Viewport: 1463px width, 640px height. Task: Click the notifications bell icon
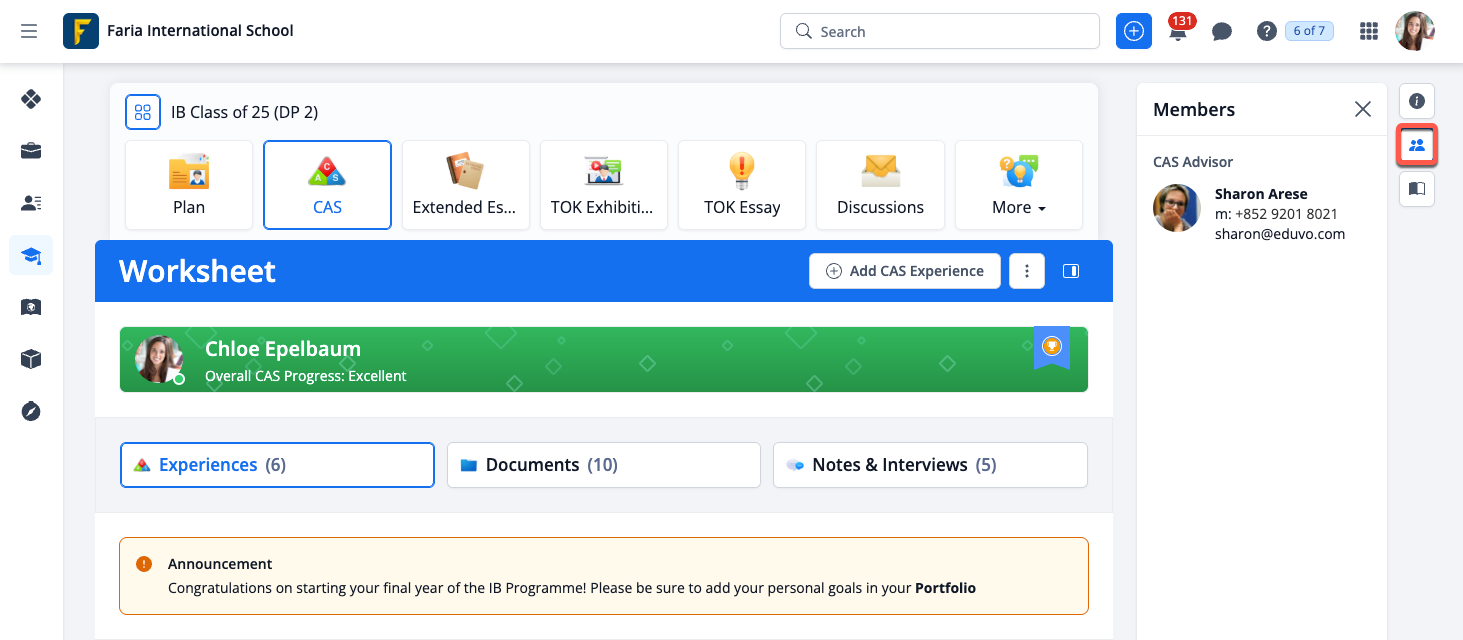[x=1178, y=33]
